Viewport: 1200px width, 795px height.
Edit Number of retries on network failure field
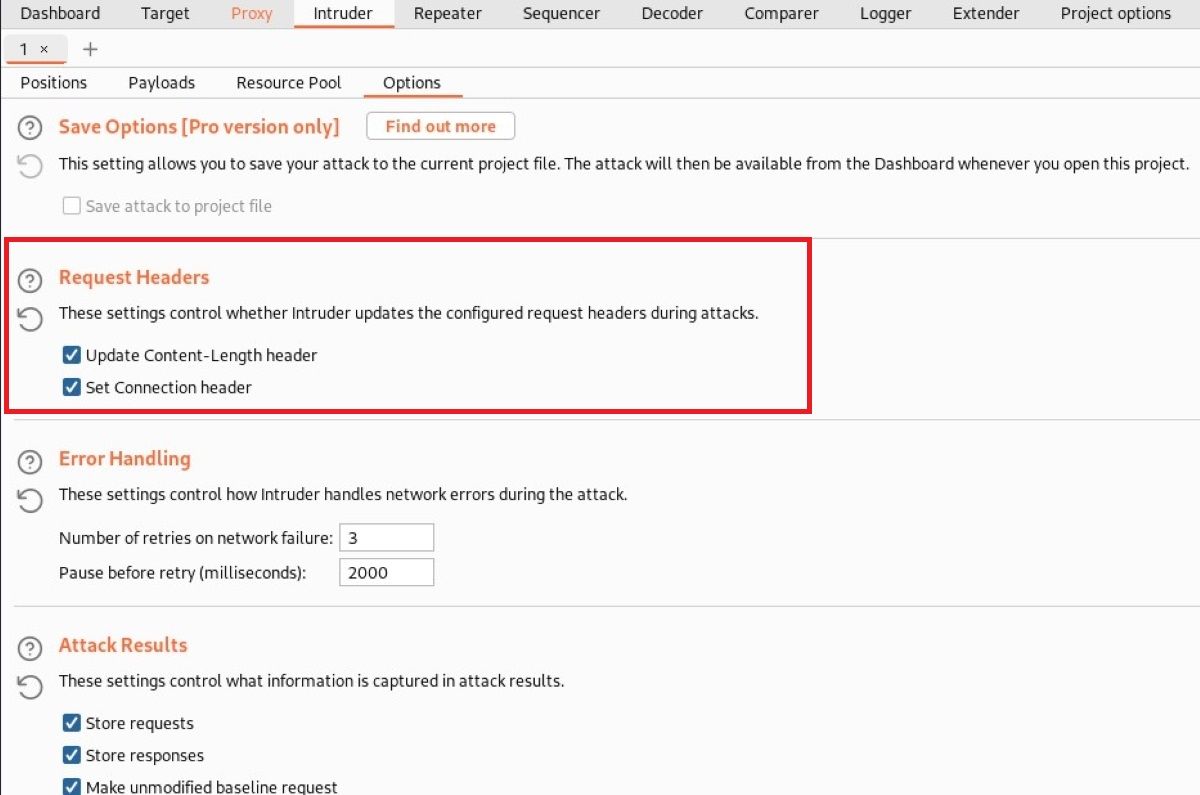click(x=387, y=538)
